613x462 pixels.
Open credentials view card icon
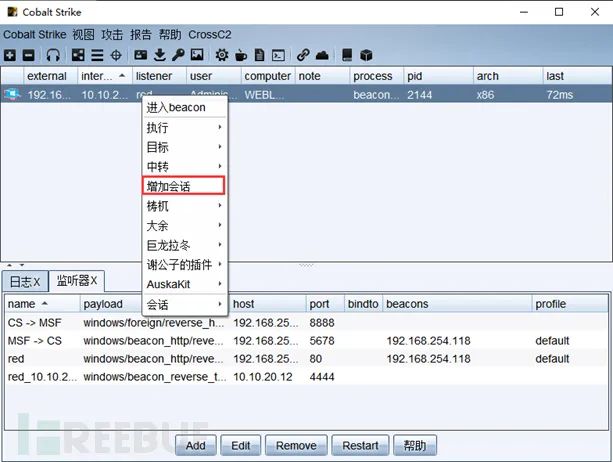(140, 55)
